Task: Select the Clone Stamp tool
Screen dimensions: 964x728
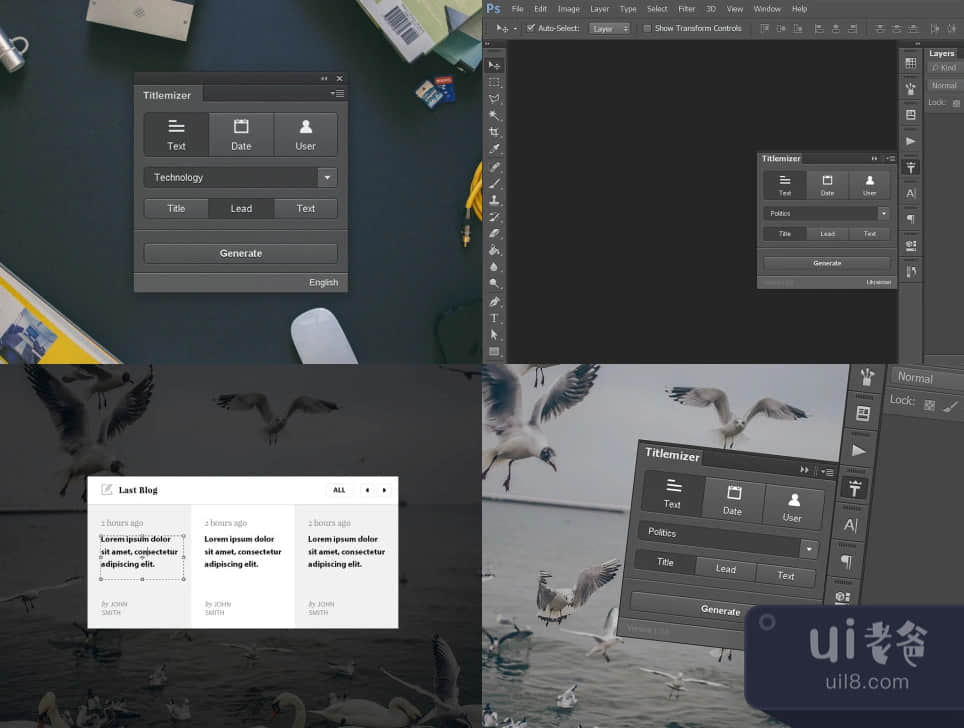Action: pyautogui.click(x=494, y=200)
